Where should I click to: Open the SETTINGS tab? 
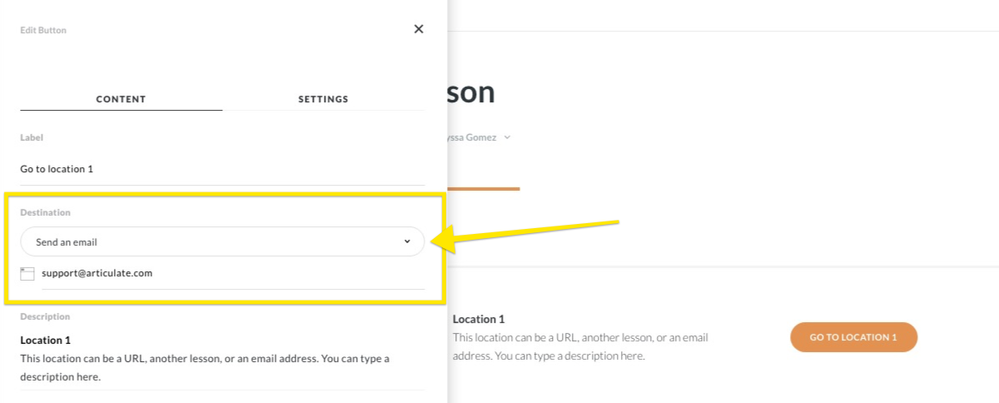(323, 99)
